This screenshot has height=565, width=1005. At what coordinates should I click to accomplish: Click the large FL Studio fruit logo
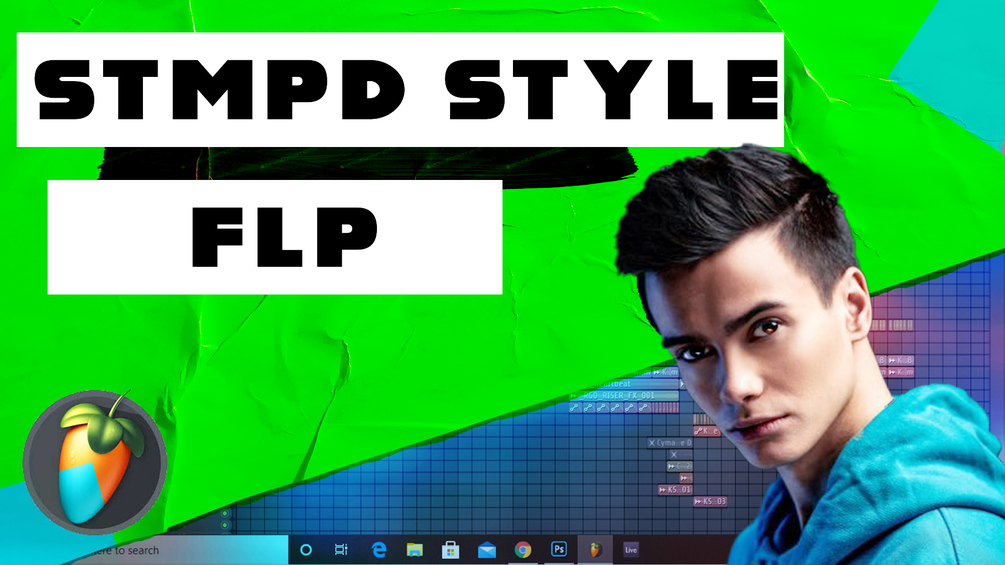click(x=96, y=461)
